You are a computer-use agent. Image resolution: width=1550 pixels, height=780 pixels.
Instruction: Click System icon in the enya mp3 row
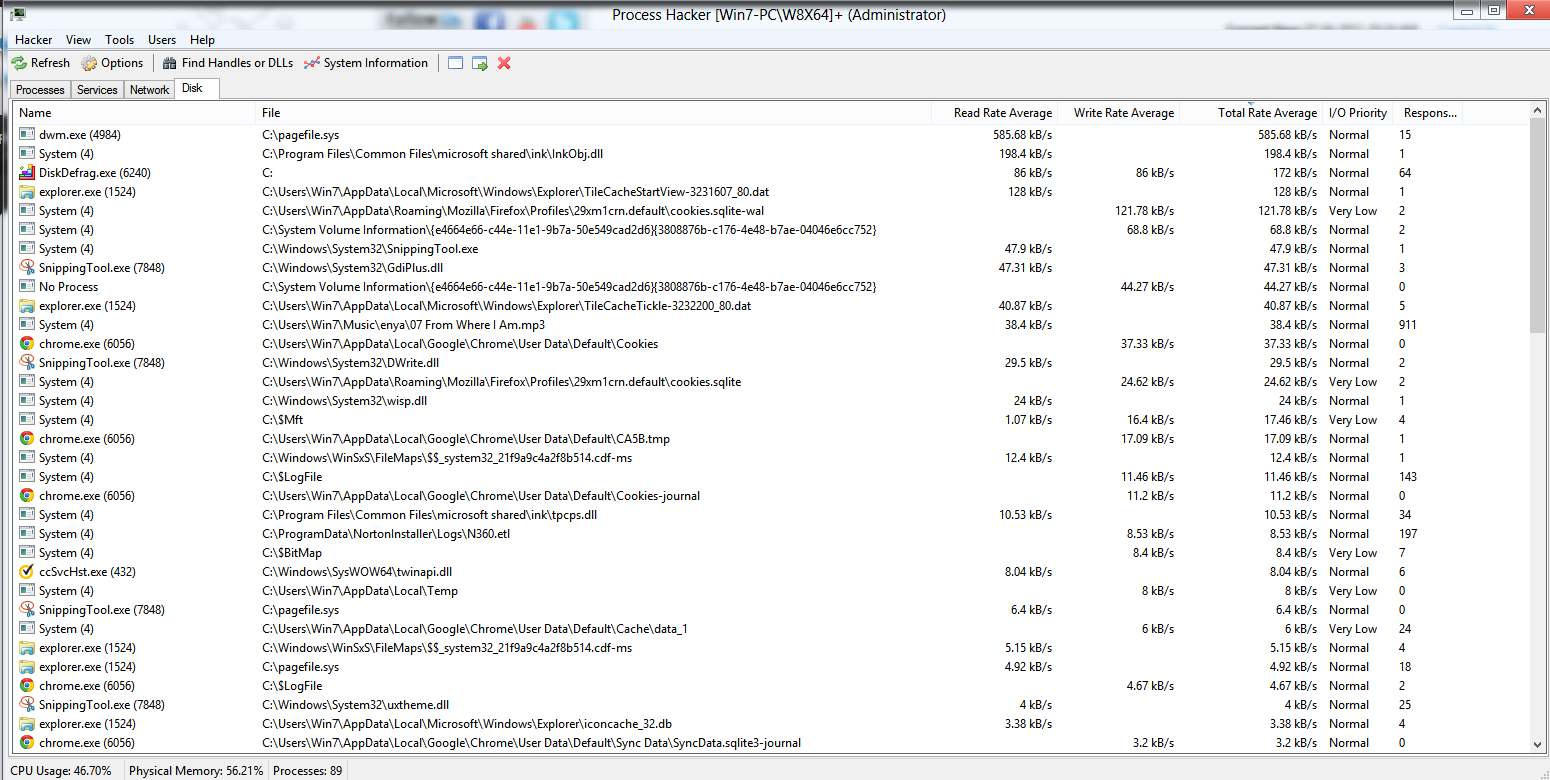[27, 325]
